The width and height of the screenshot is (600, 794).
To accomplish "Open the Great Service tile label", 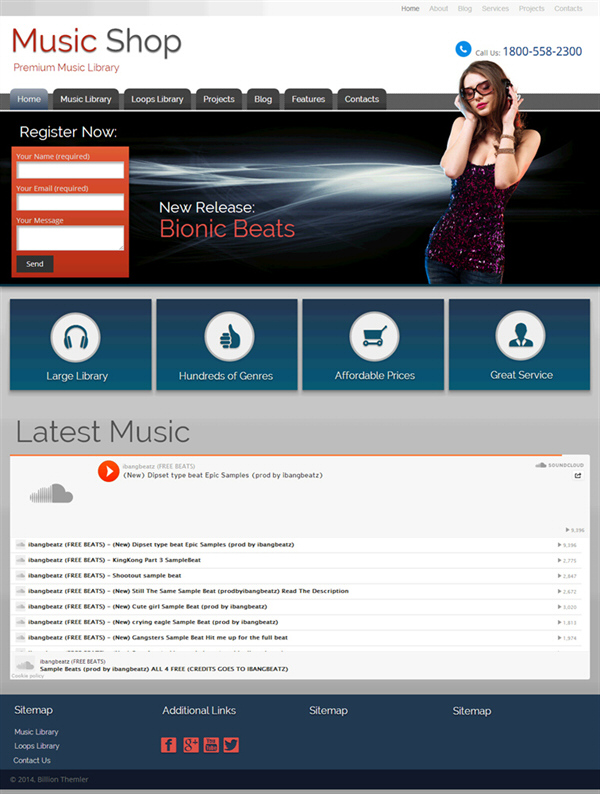I will coord(522,375).
